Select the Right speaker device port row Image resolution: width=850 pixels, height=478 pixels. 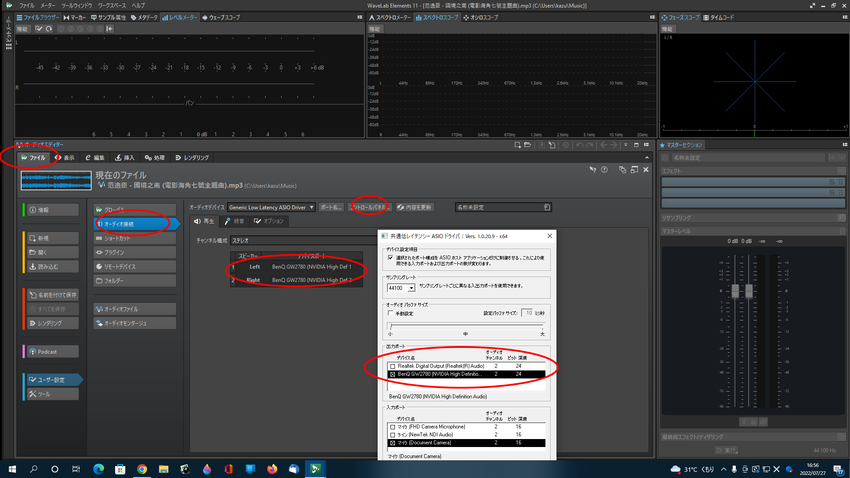click(x=297, y=280)
